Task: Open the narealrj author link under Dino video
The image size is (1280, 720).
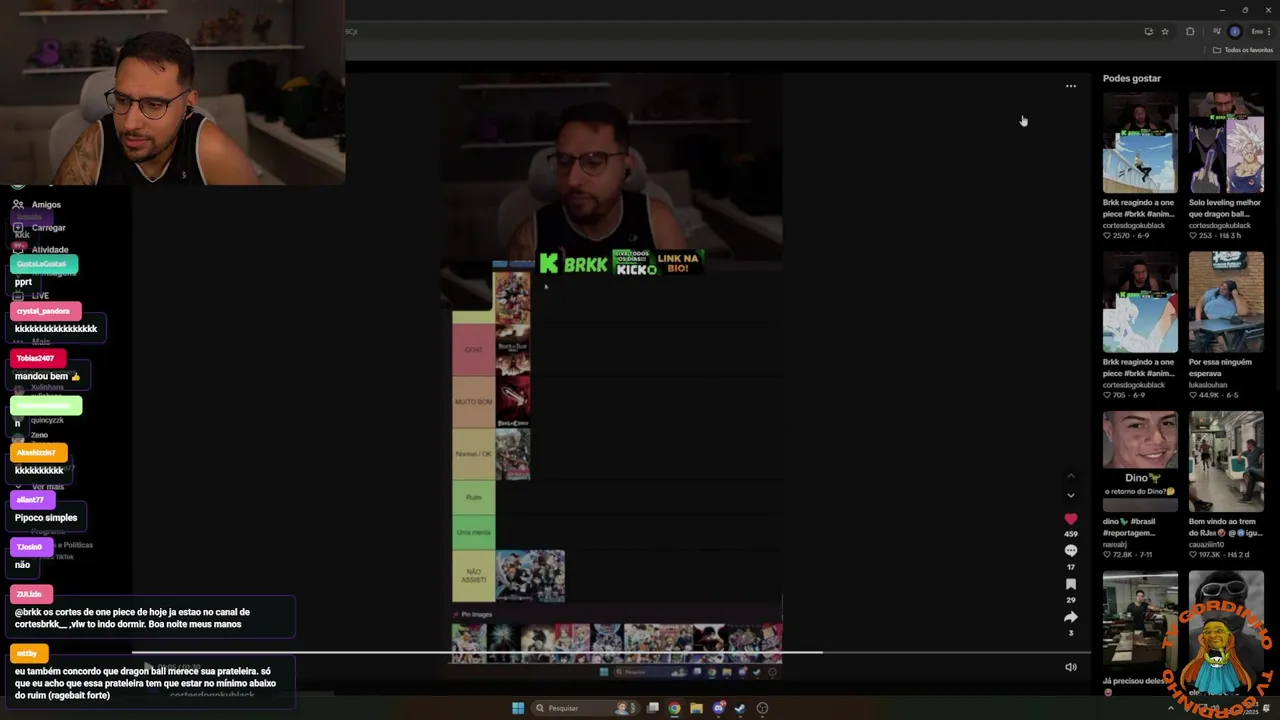Action: [x=1117, y=544]
